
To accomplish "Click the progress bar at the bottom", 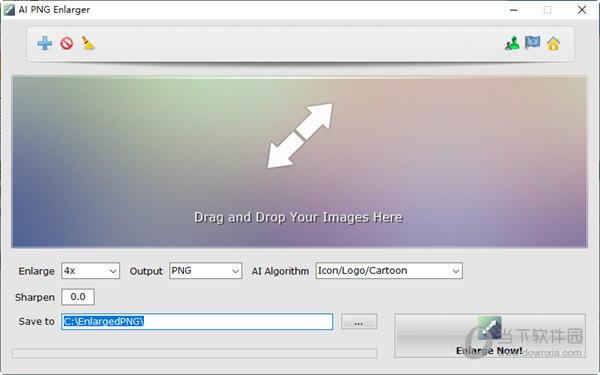I will (194, 354).
